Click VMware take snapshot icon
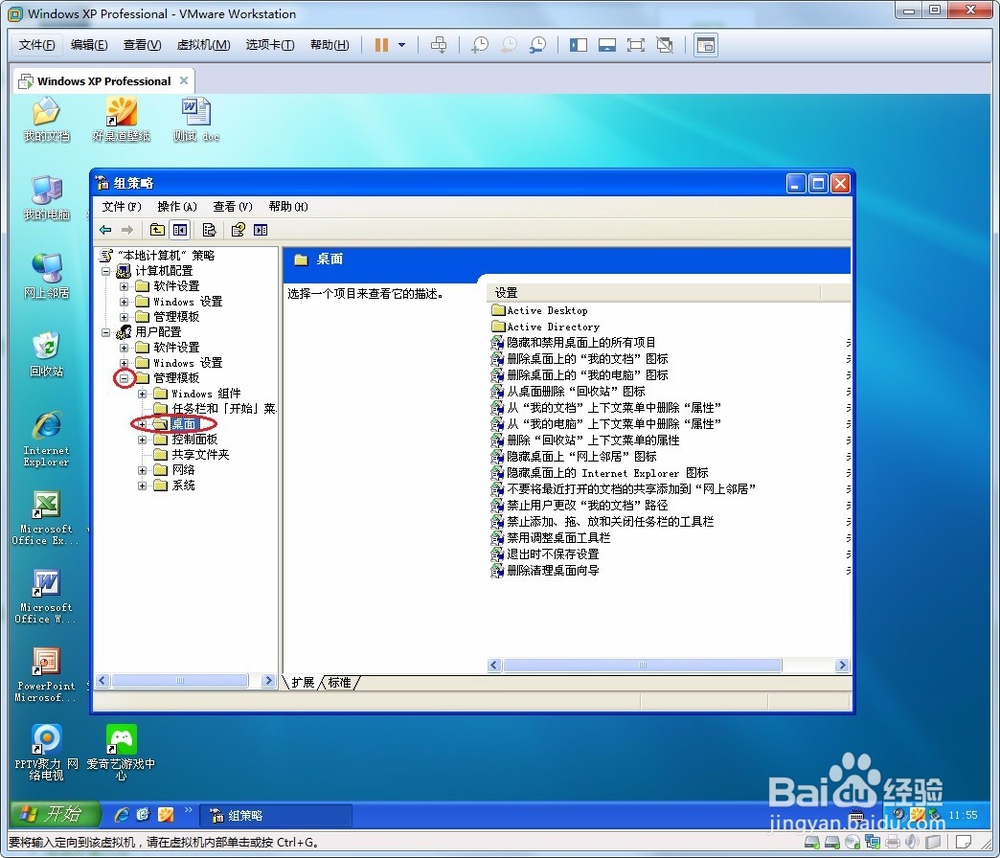This screenshot has width=1000, height=858. click(x=480, y=45)
